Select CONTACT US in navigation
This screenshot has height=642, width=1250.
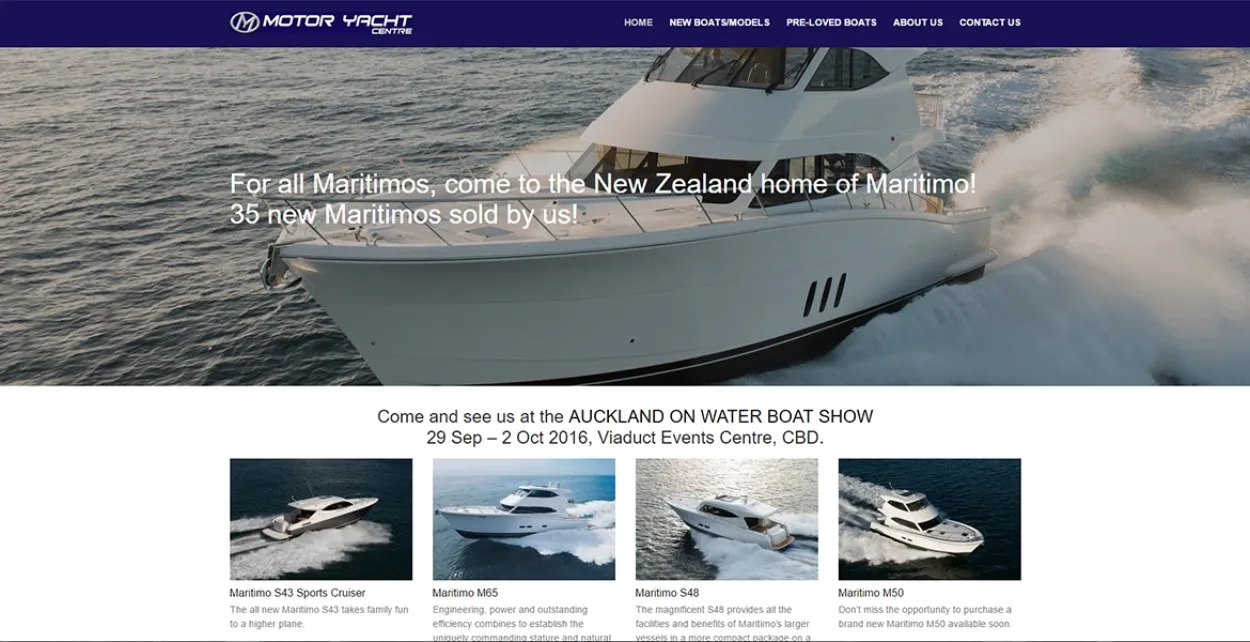click(x=990, y=22)
